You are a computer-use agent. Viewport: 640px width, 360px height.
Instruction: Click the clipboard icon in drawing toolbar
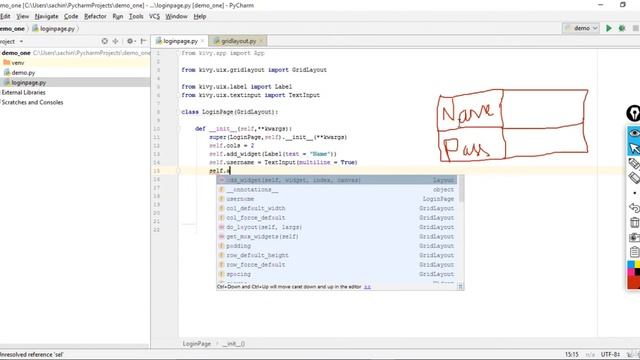(634, 252)
